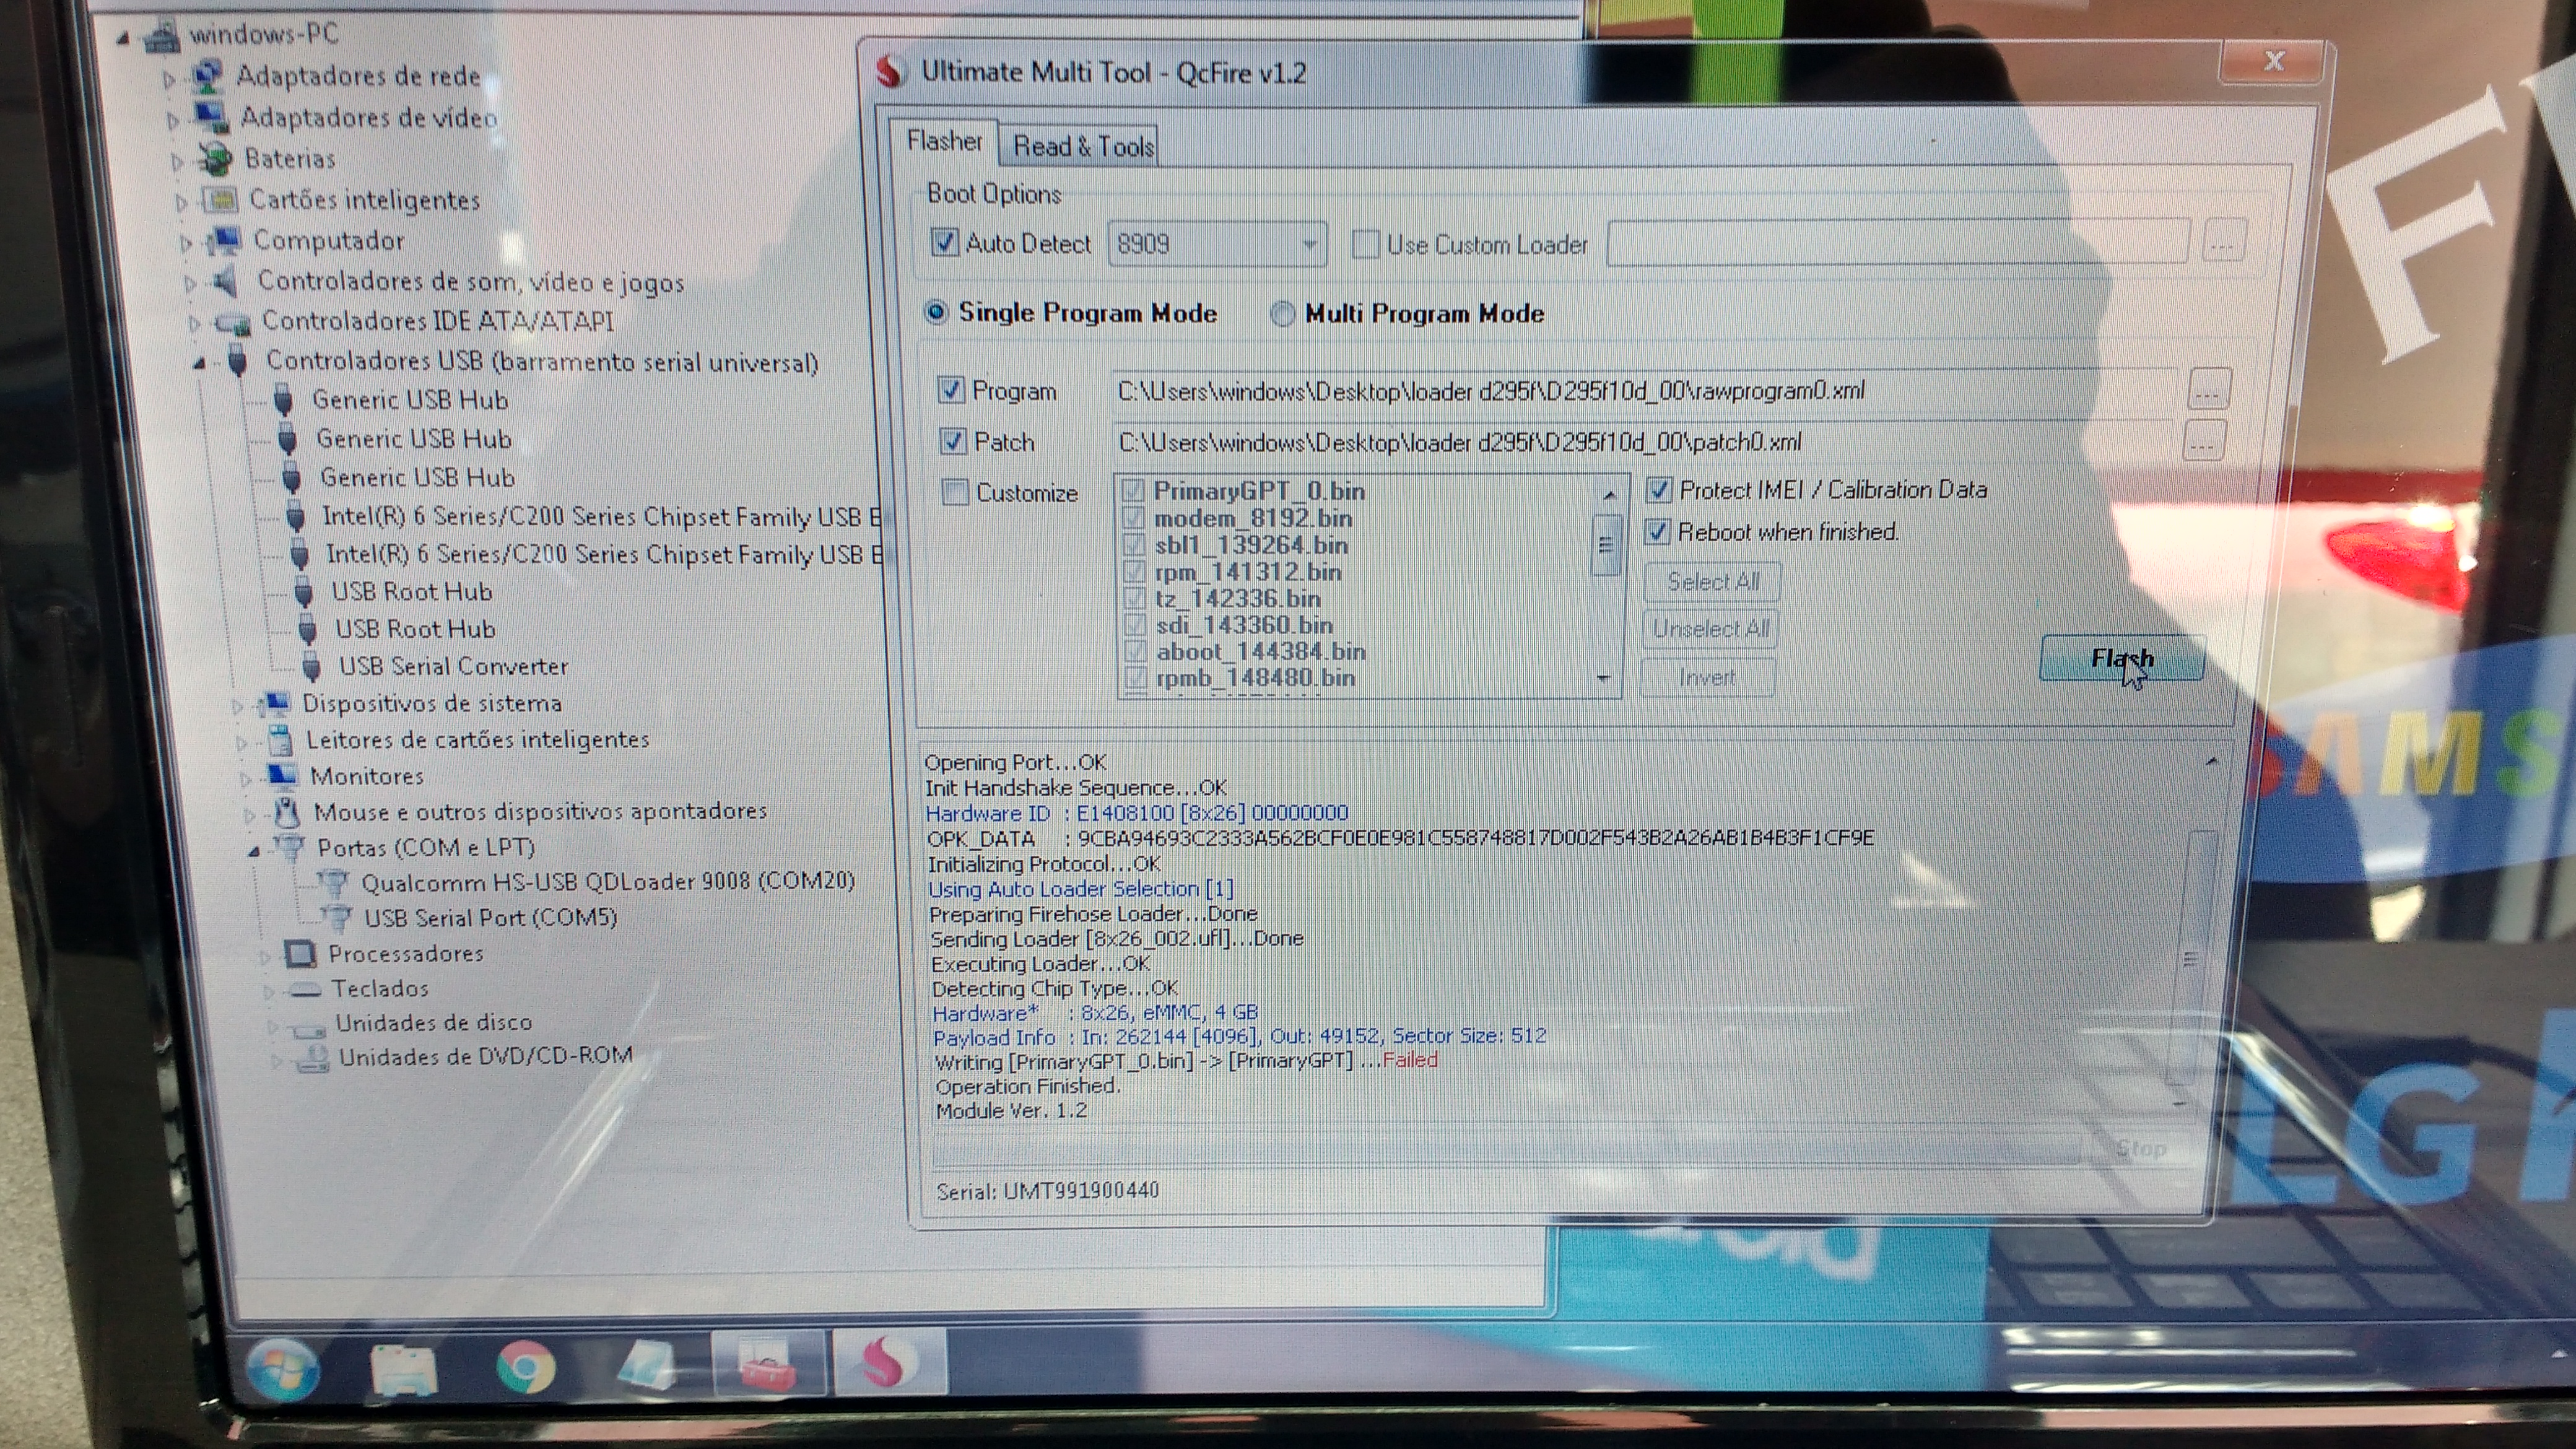Image resolution: width=2576 pixels, height=1449 pixels.
Task: Open the 8909 chipset dropdown
Action: click(1217, 244)
